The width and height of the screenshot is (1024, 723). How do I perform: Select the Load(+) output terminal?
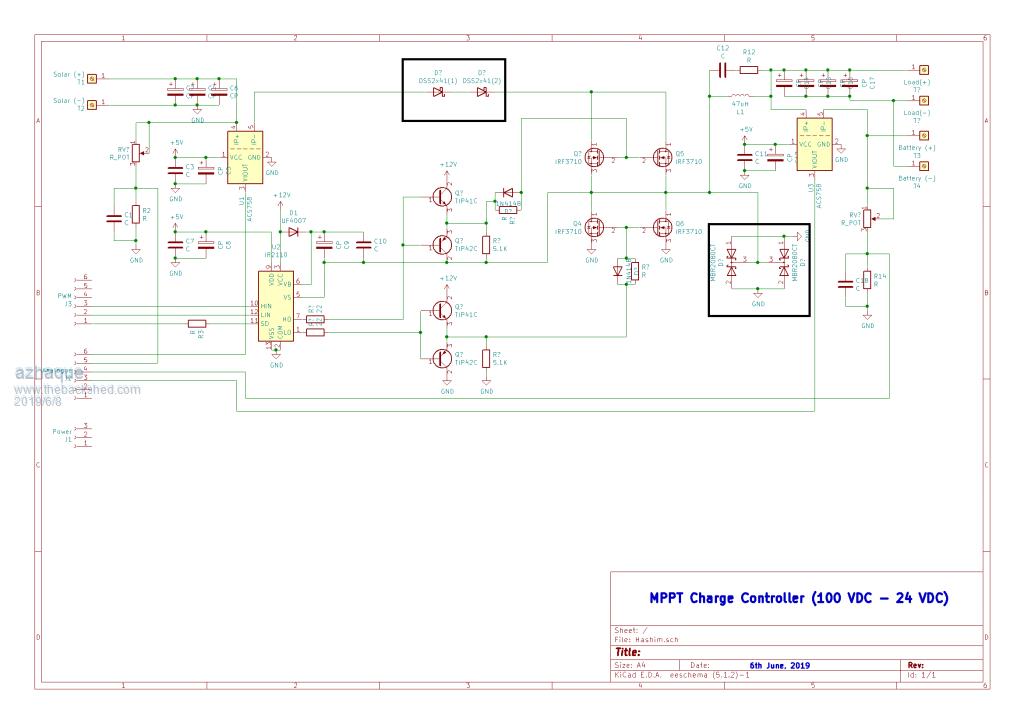(x=924, y=71)
